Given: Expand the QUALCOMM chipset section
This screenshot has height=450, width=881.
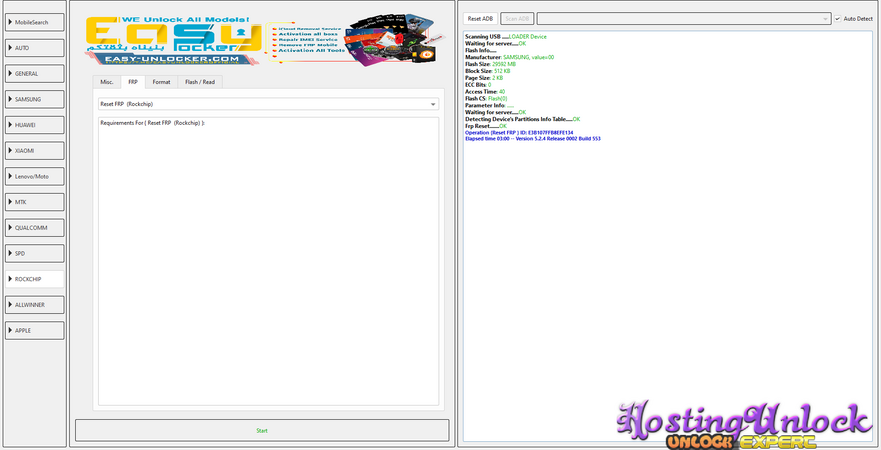Looking at the screenshot, I should pos(34,227).
